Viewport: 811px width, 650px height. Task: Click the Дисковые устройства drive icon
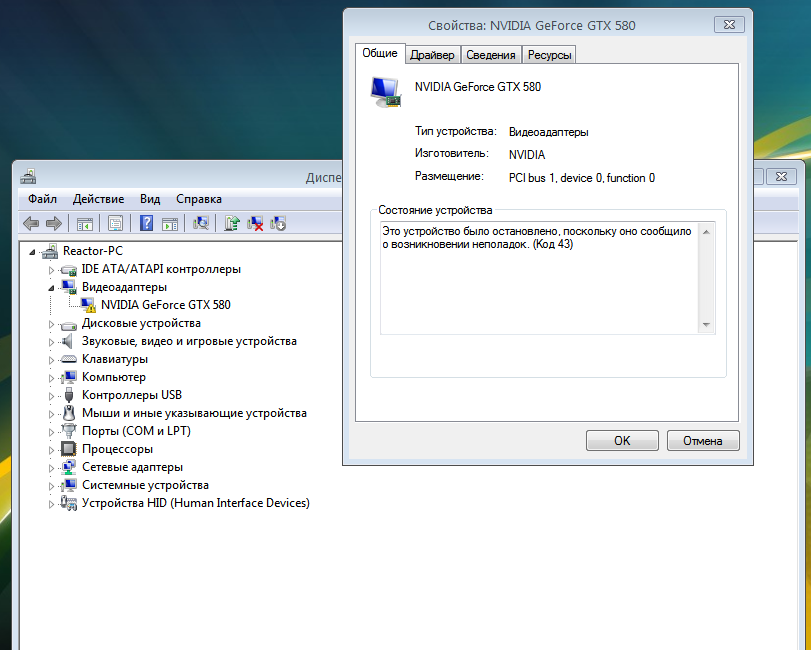[x=68, y=325]
